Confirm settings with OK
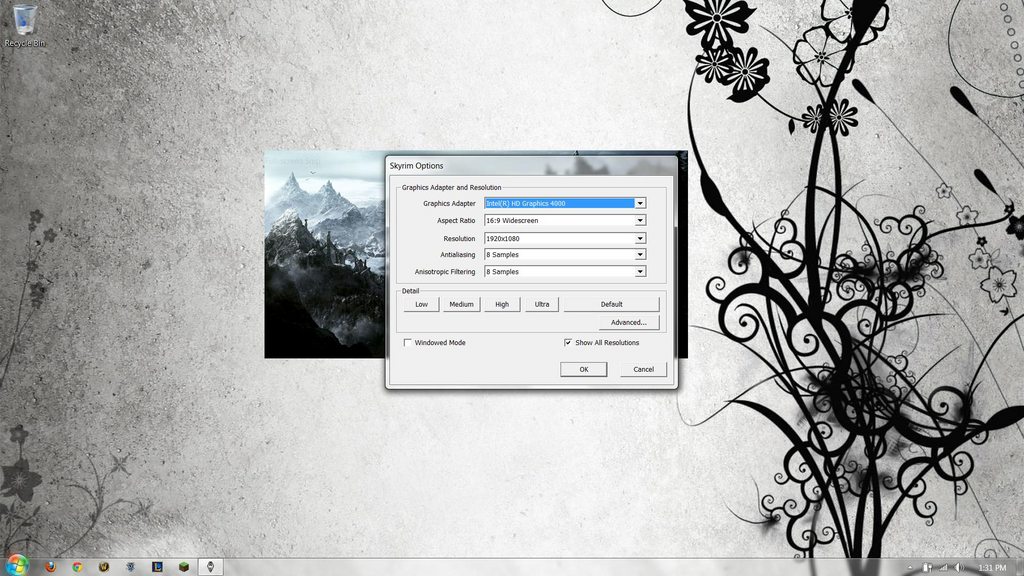Screen dimensions: 1024x576 [584, 370]
